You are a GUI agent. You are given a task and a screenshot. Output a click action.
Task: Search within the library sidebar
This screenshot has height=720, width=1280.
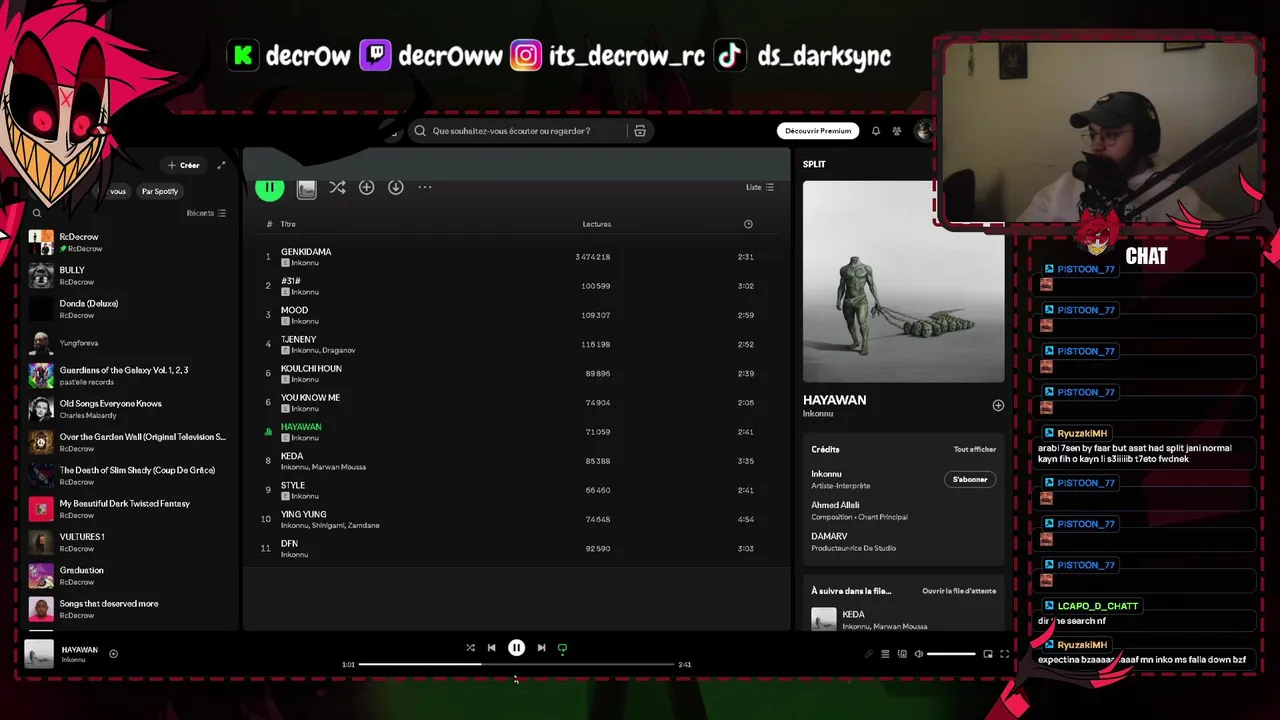[x=37, y=213]
